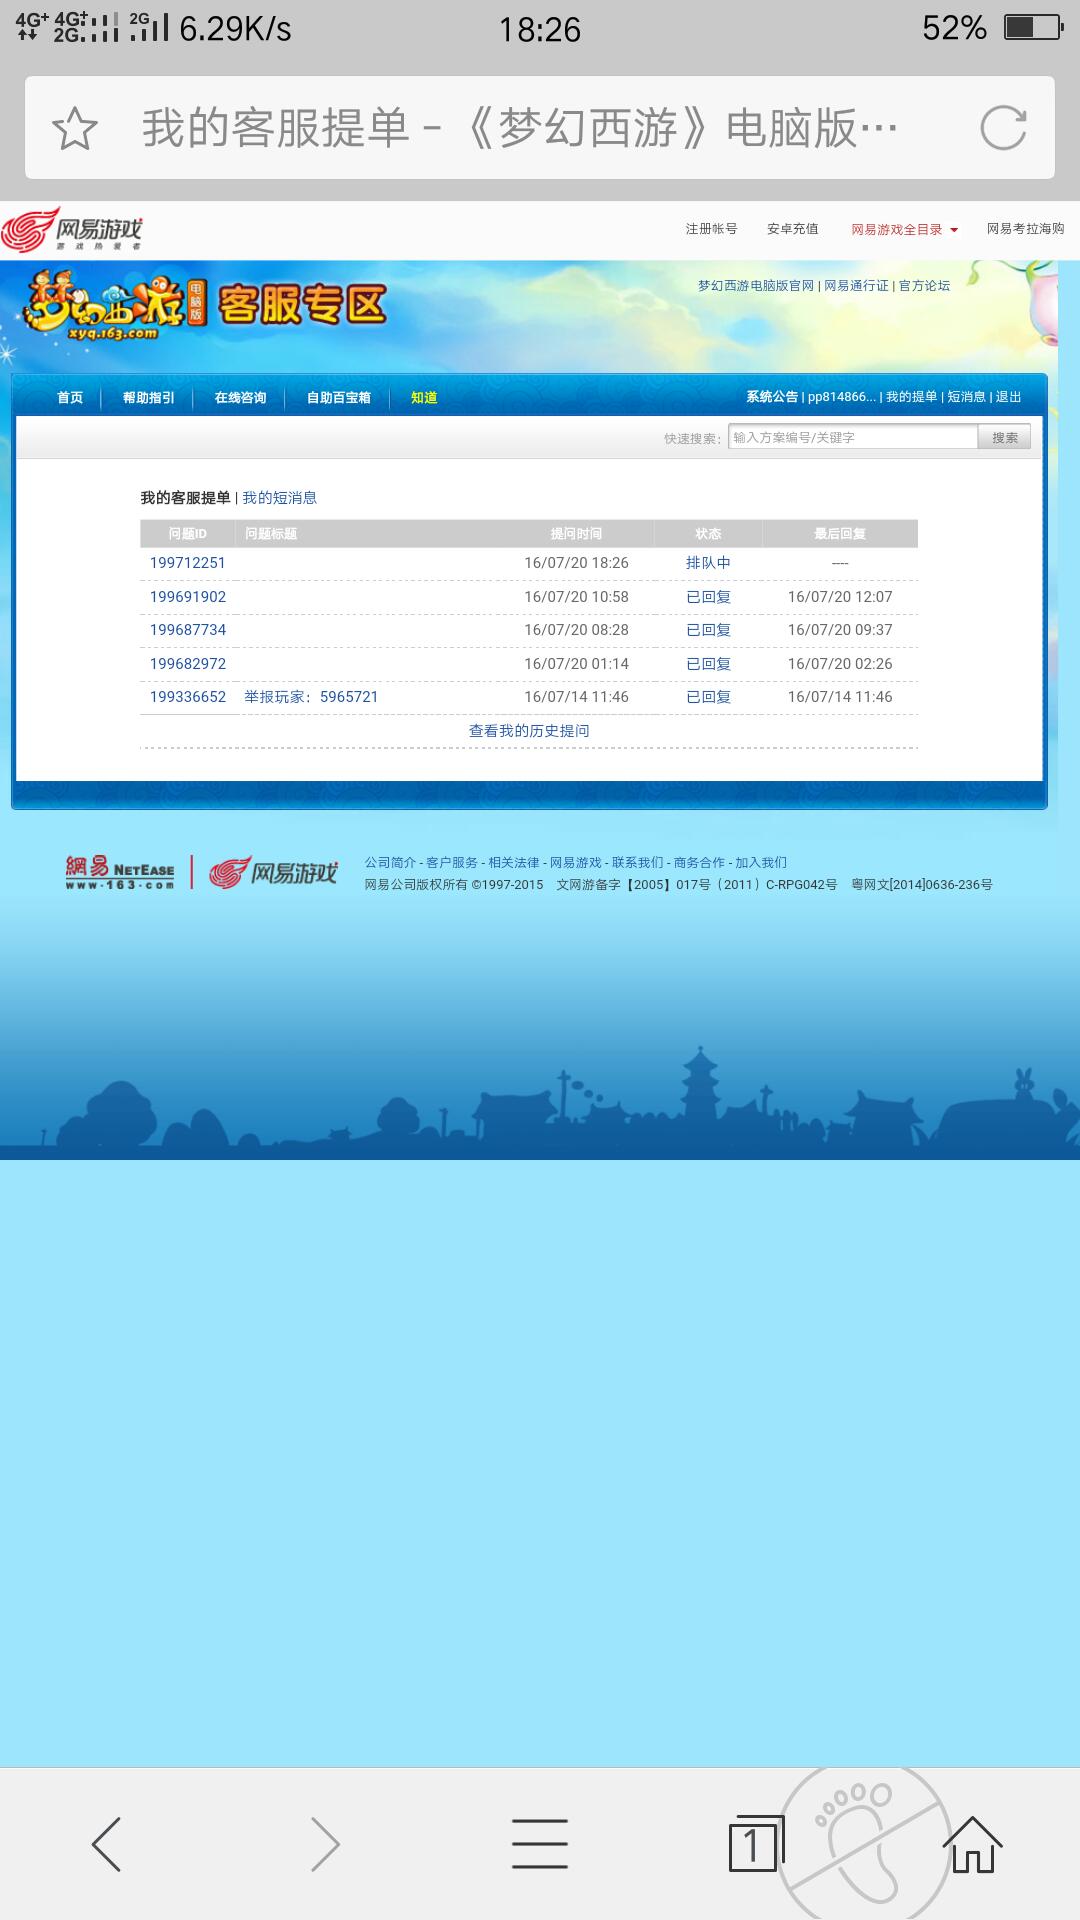Open the 网易通行证 link

click(856, 286)
